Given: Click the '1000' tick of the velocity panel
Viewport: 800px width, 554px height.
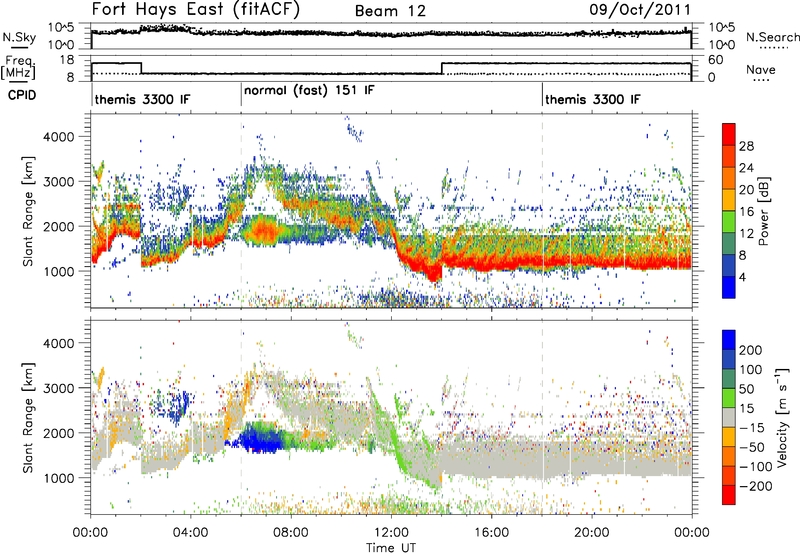Looking at the screenshot, I should 58,478.
